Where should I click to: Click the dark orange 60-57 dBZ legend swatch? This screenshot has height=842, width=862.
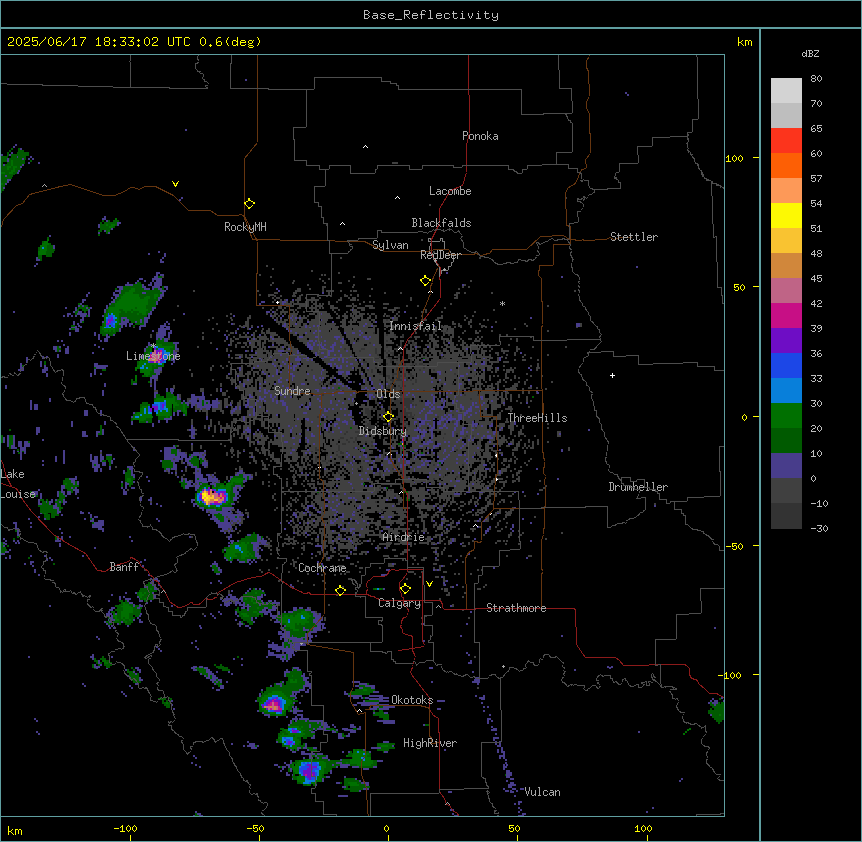(x=786, y=165)
